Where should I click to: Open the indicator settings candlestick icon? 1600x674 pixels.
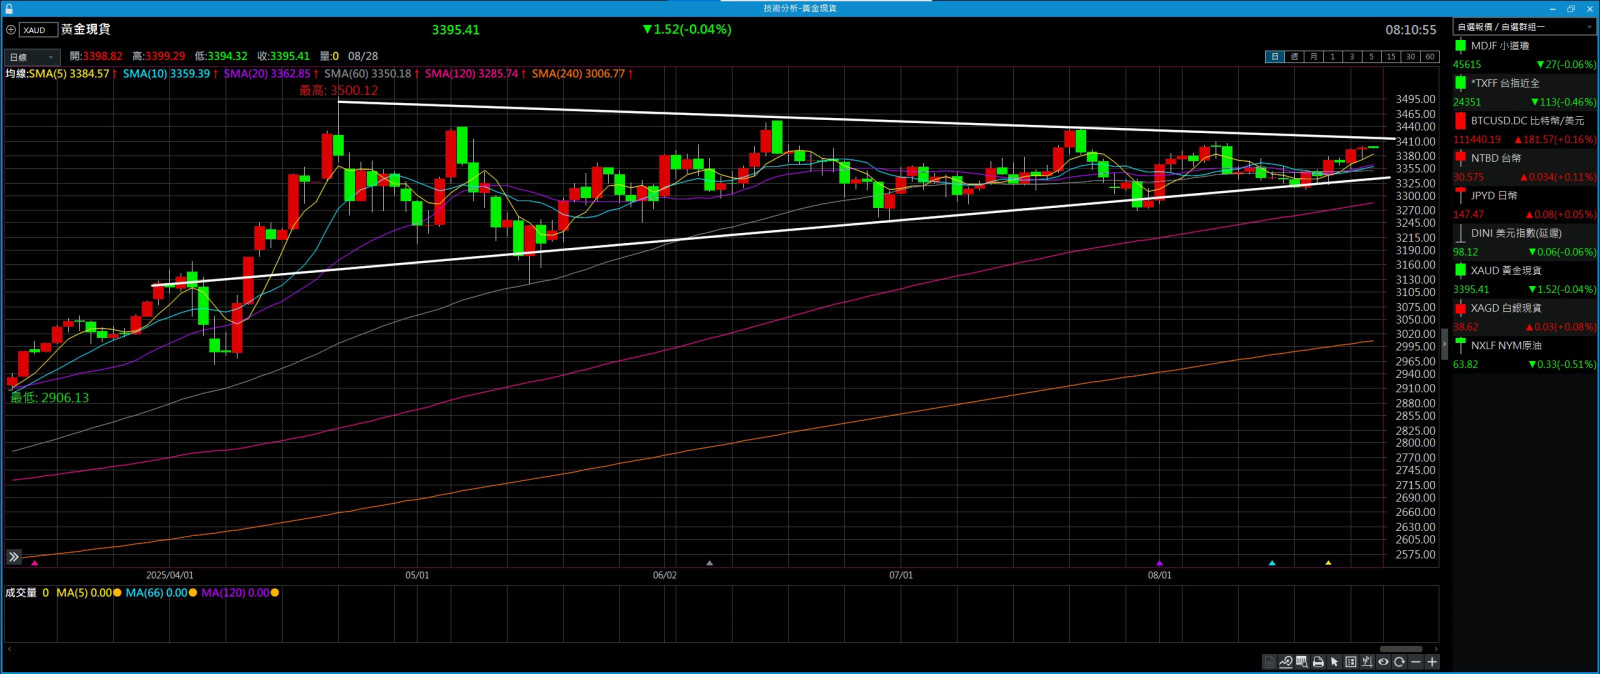point(1367,662)
